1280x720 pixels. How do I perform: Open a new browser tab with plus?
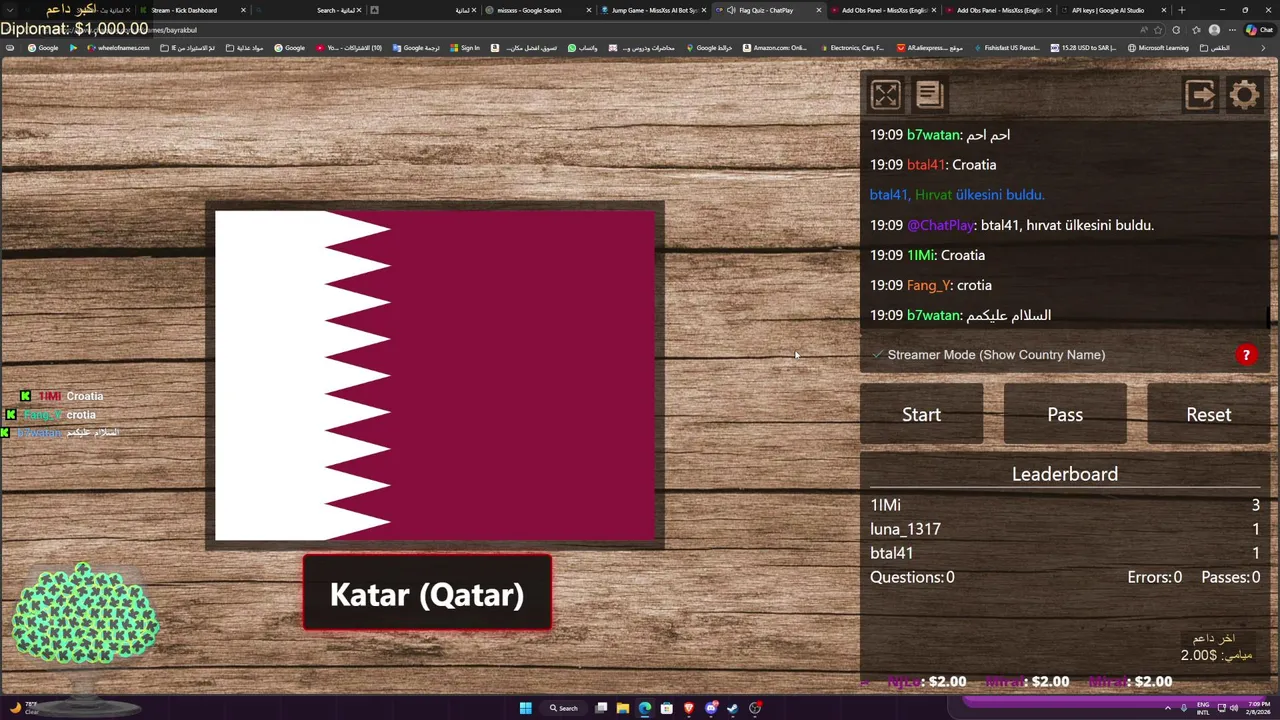(1182, 10)
